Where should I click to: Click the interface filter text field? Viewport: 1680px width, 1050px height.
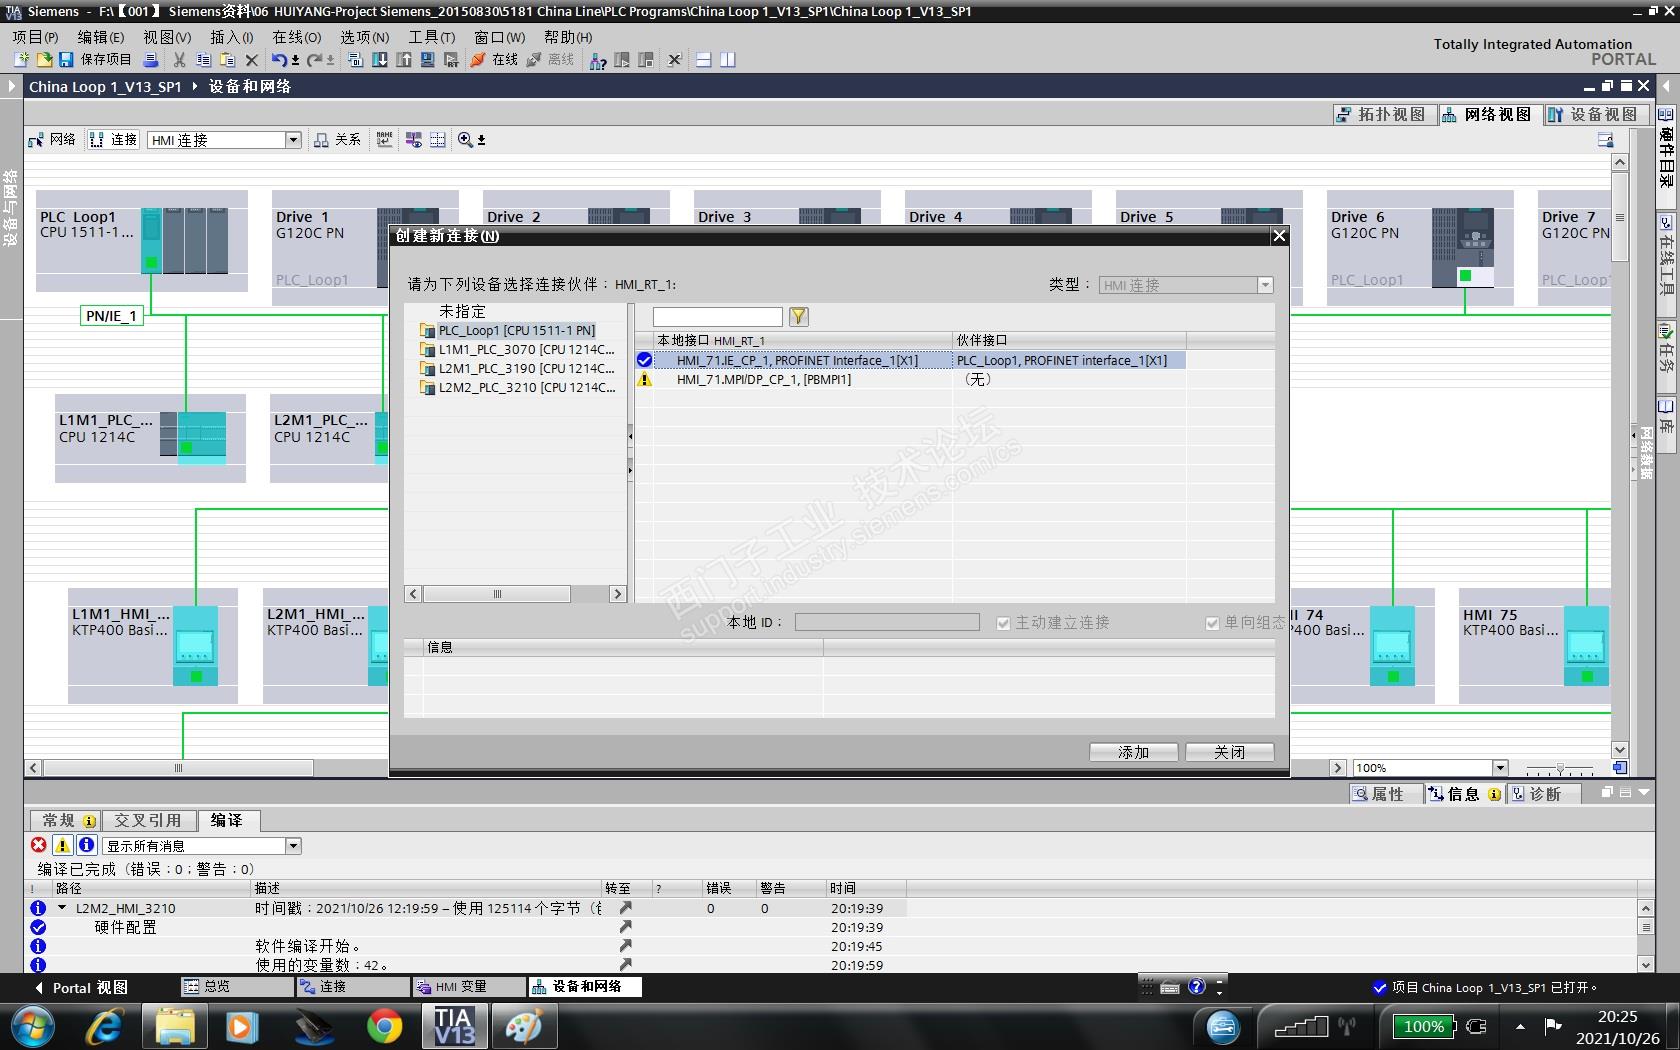[718, 317]
